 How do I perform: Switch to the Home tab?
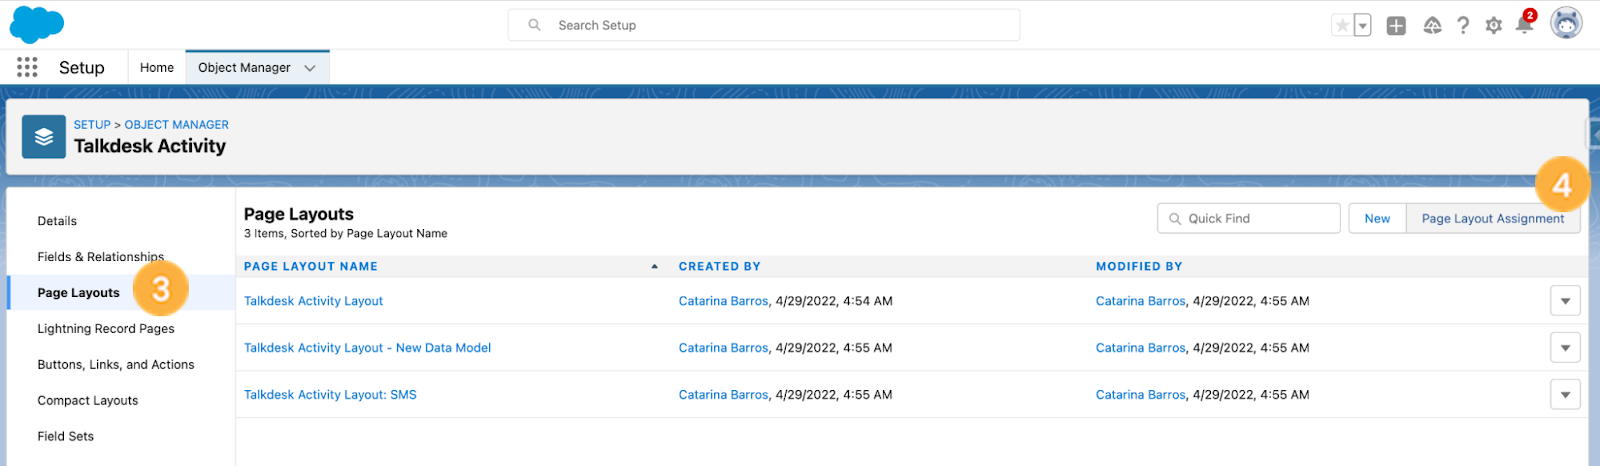(157, 67)
